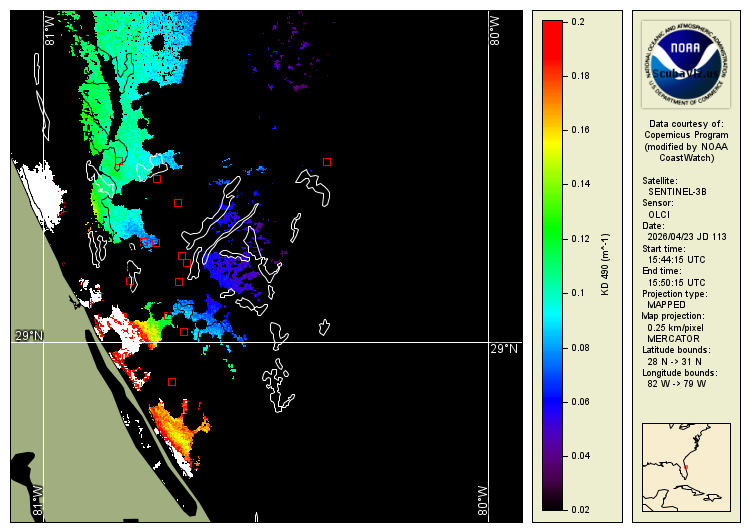Image resolution: width=750 pixels, height=532 pixels.
Task: Click the 2026/04/23 JD 113 date value
Action: (x=687, y=237)
